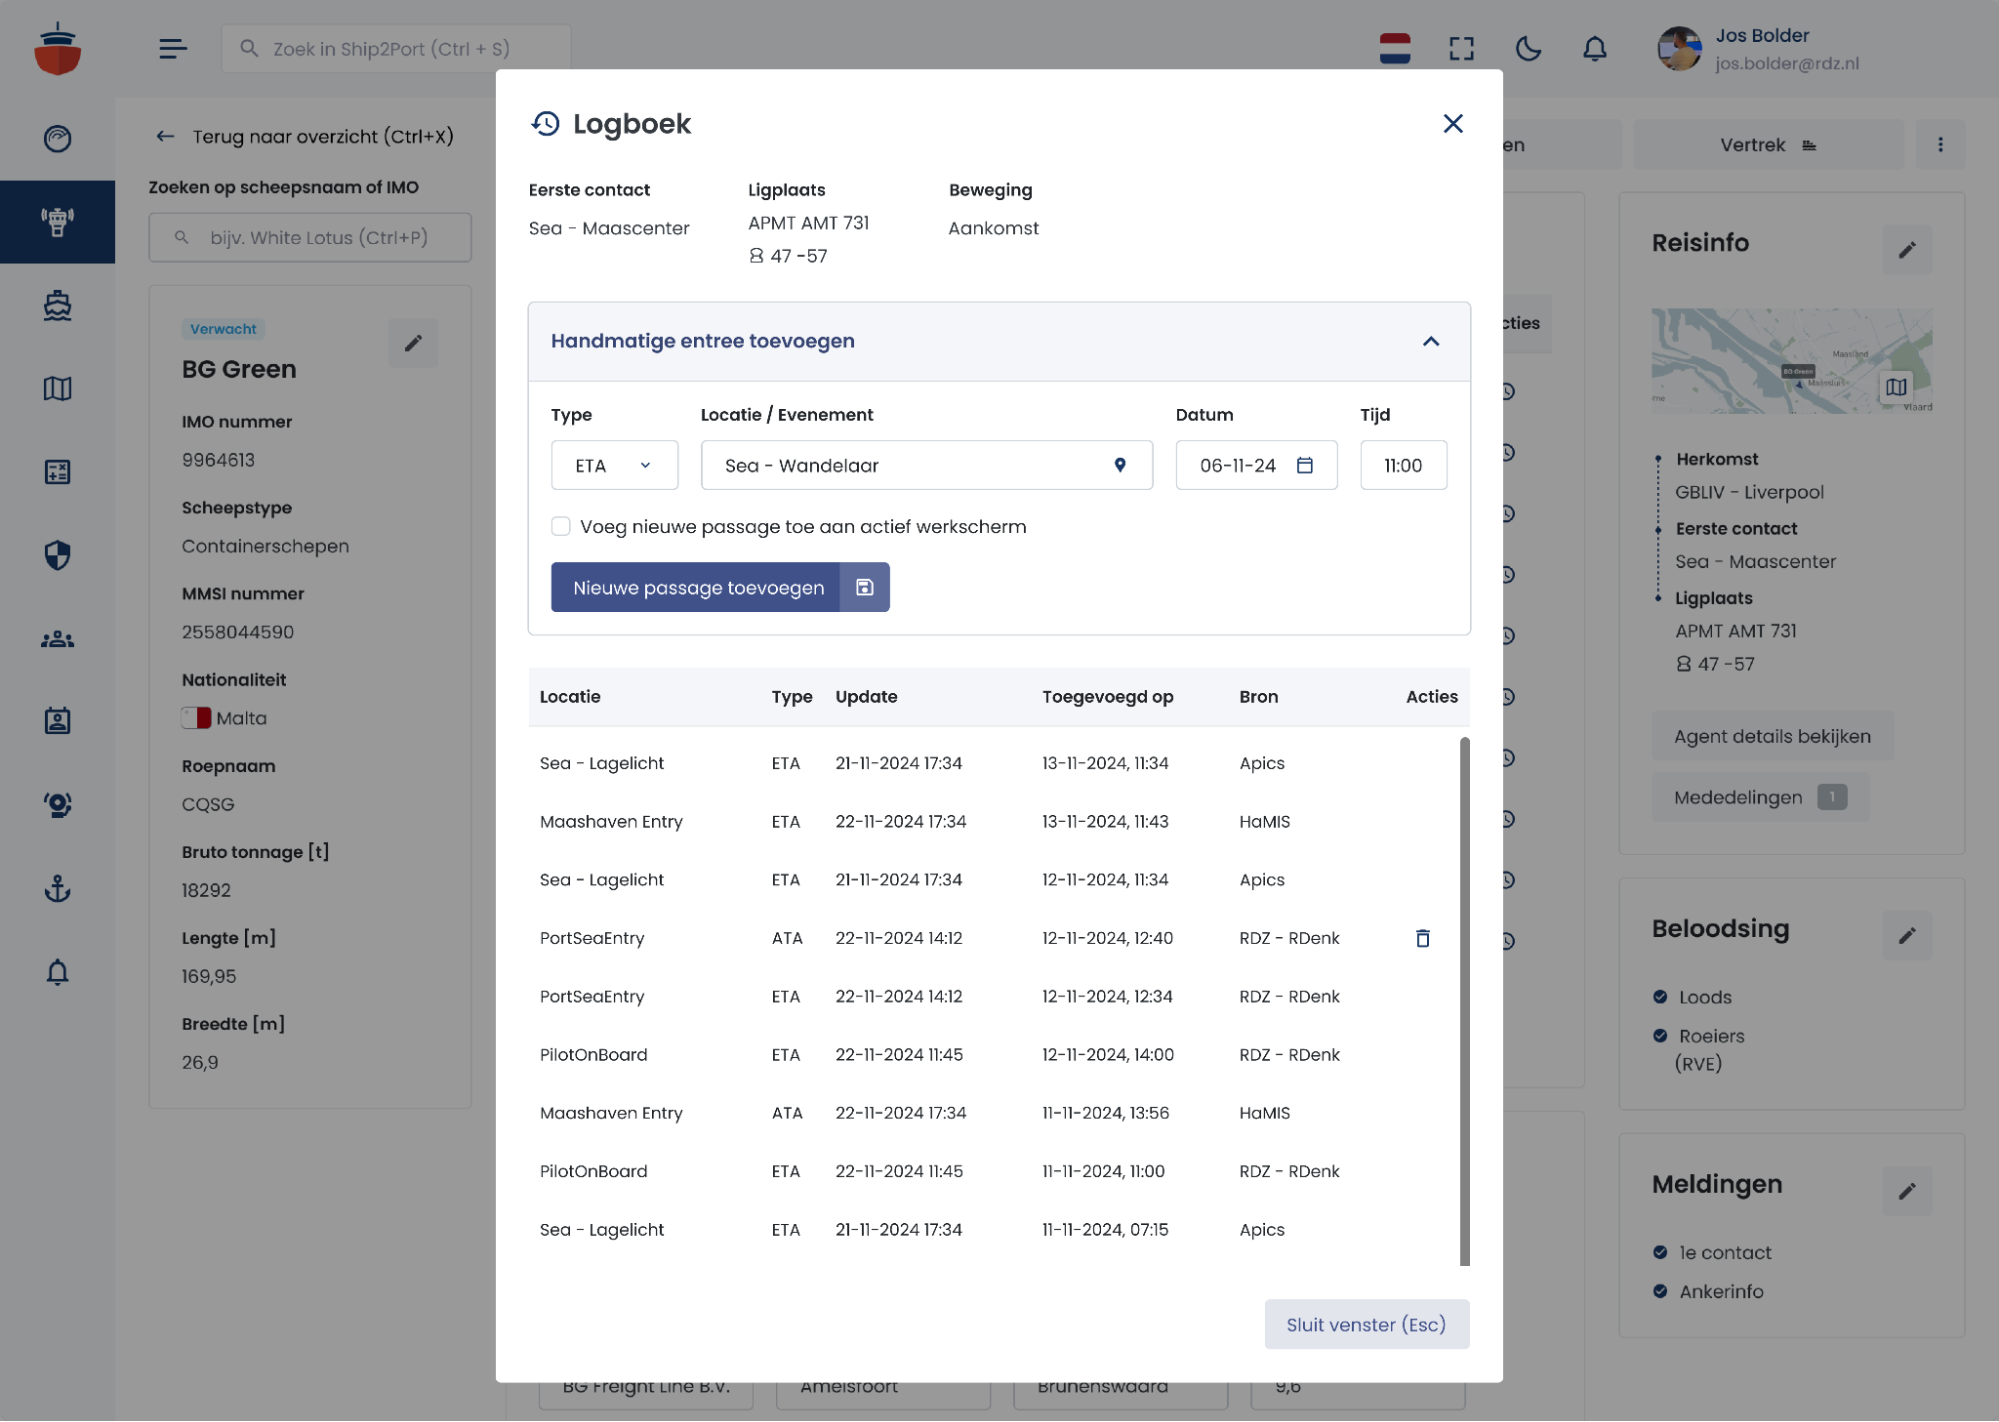Switch to the Vertrek tab
Image resolution: width=1999 pixels, height=1422 pixels.
[x=1767, y=145]
